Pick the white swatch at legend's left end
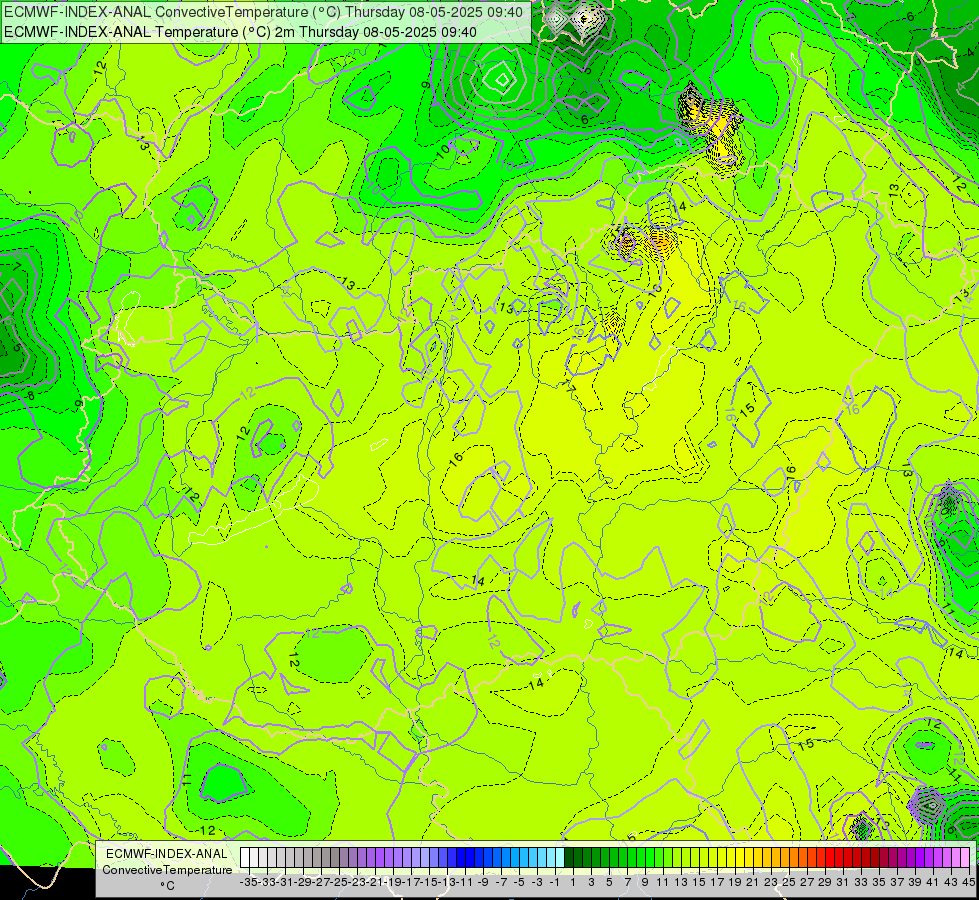This screenshot has height=900, width=979. click(245, 858)
